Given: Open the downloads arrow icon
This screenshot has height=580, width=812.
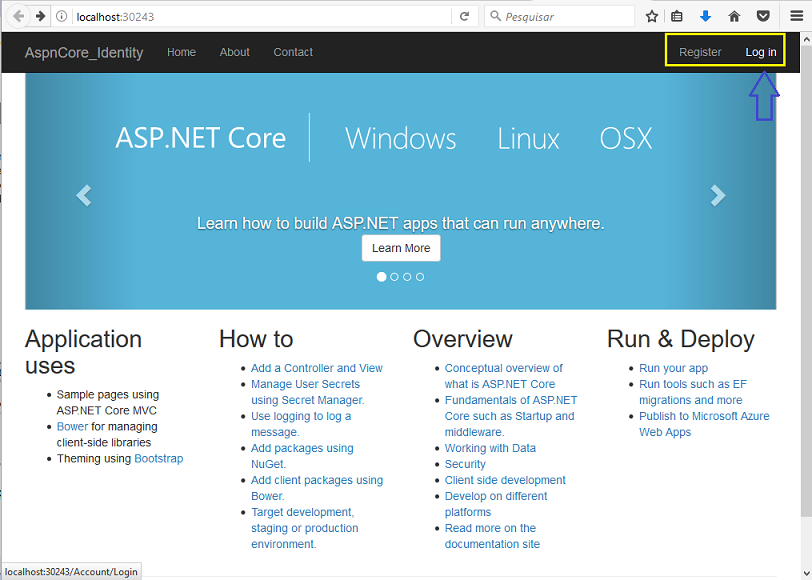Looking at the screenshot, I should (x=705, y=17).
